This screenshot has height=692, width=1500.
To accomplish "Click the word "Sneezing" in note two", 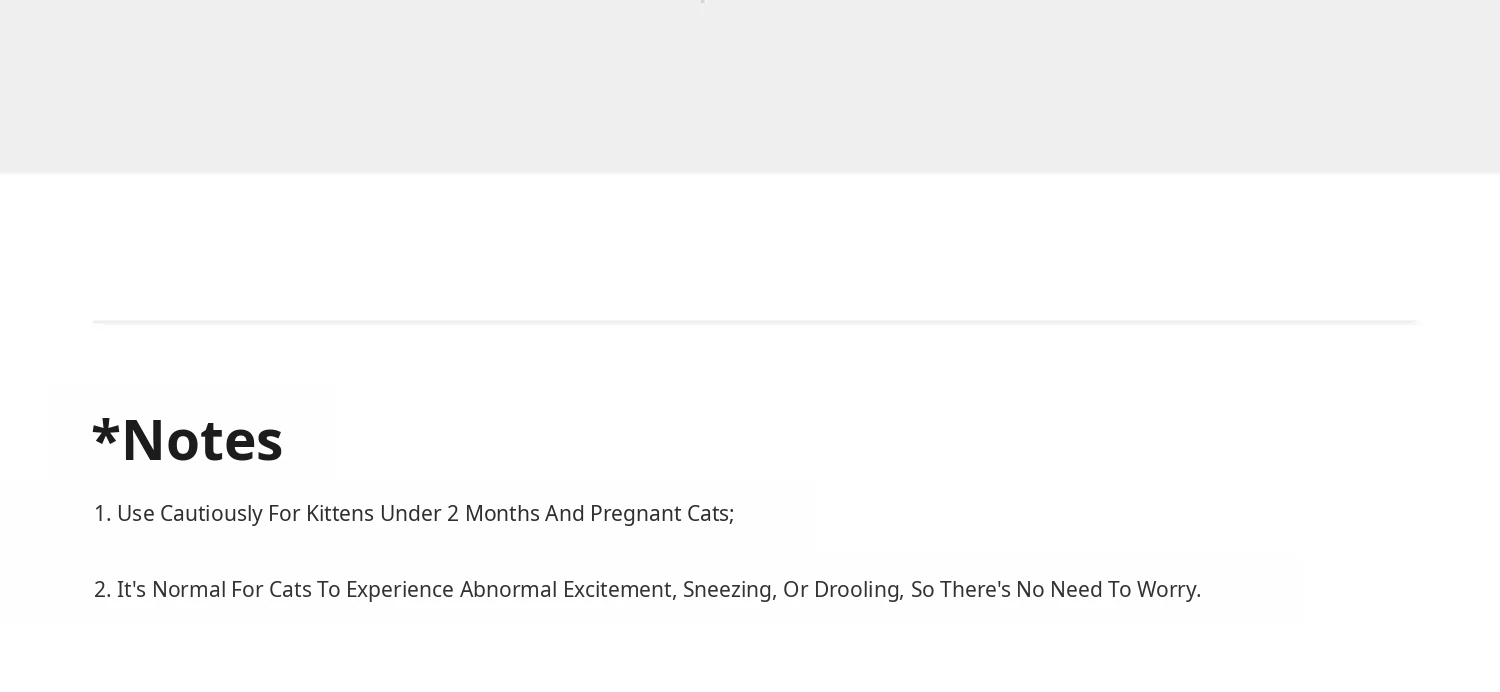I will (729, 590).
